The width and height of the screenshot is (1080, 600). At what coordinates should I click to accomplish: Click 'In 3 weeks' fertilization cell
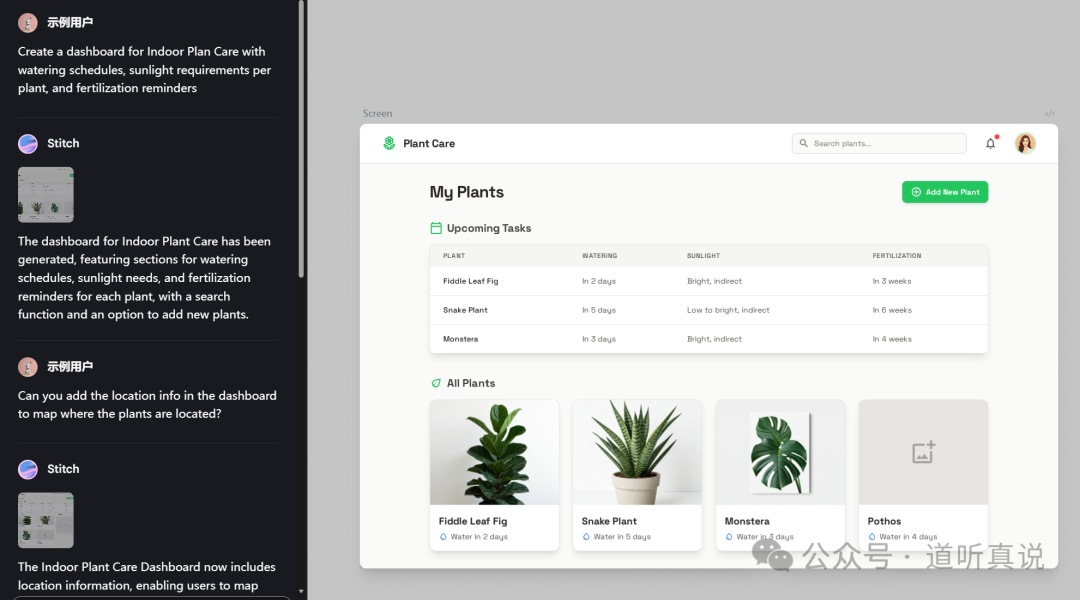tap(892, 281)
